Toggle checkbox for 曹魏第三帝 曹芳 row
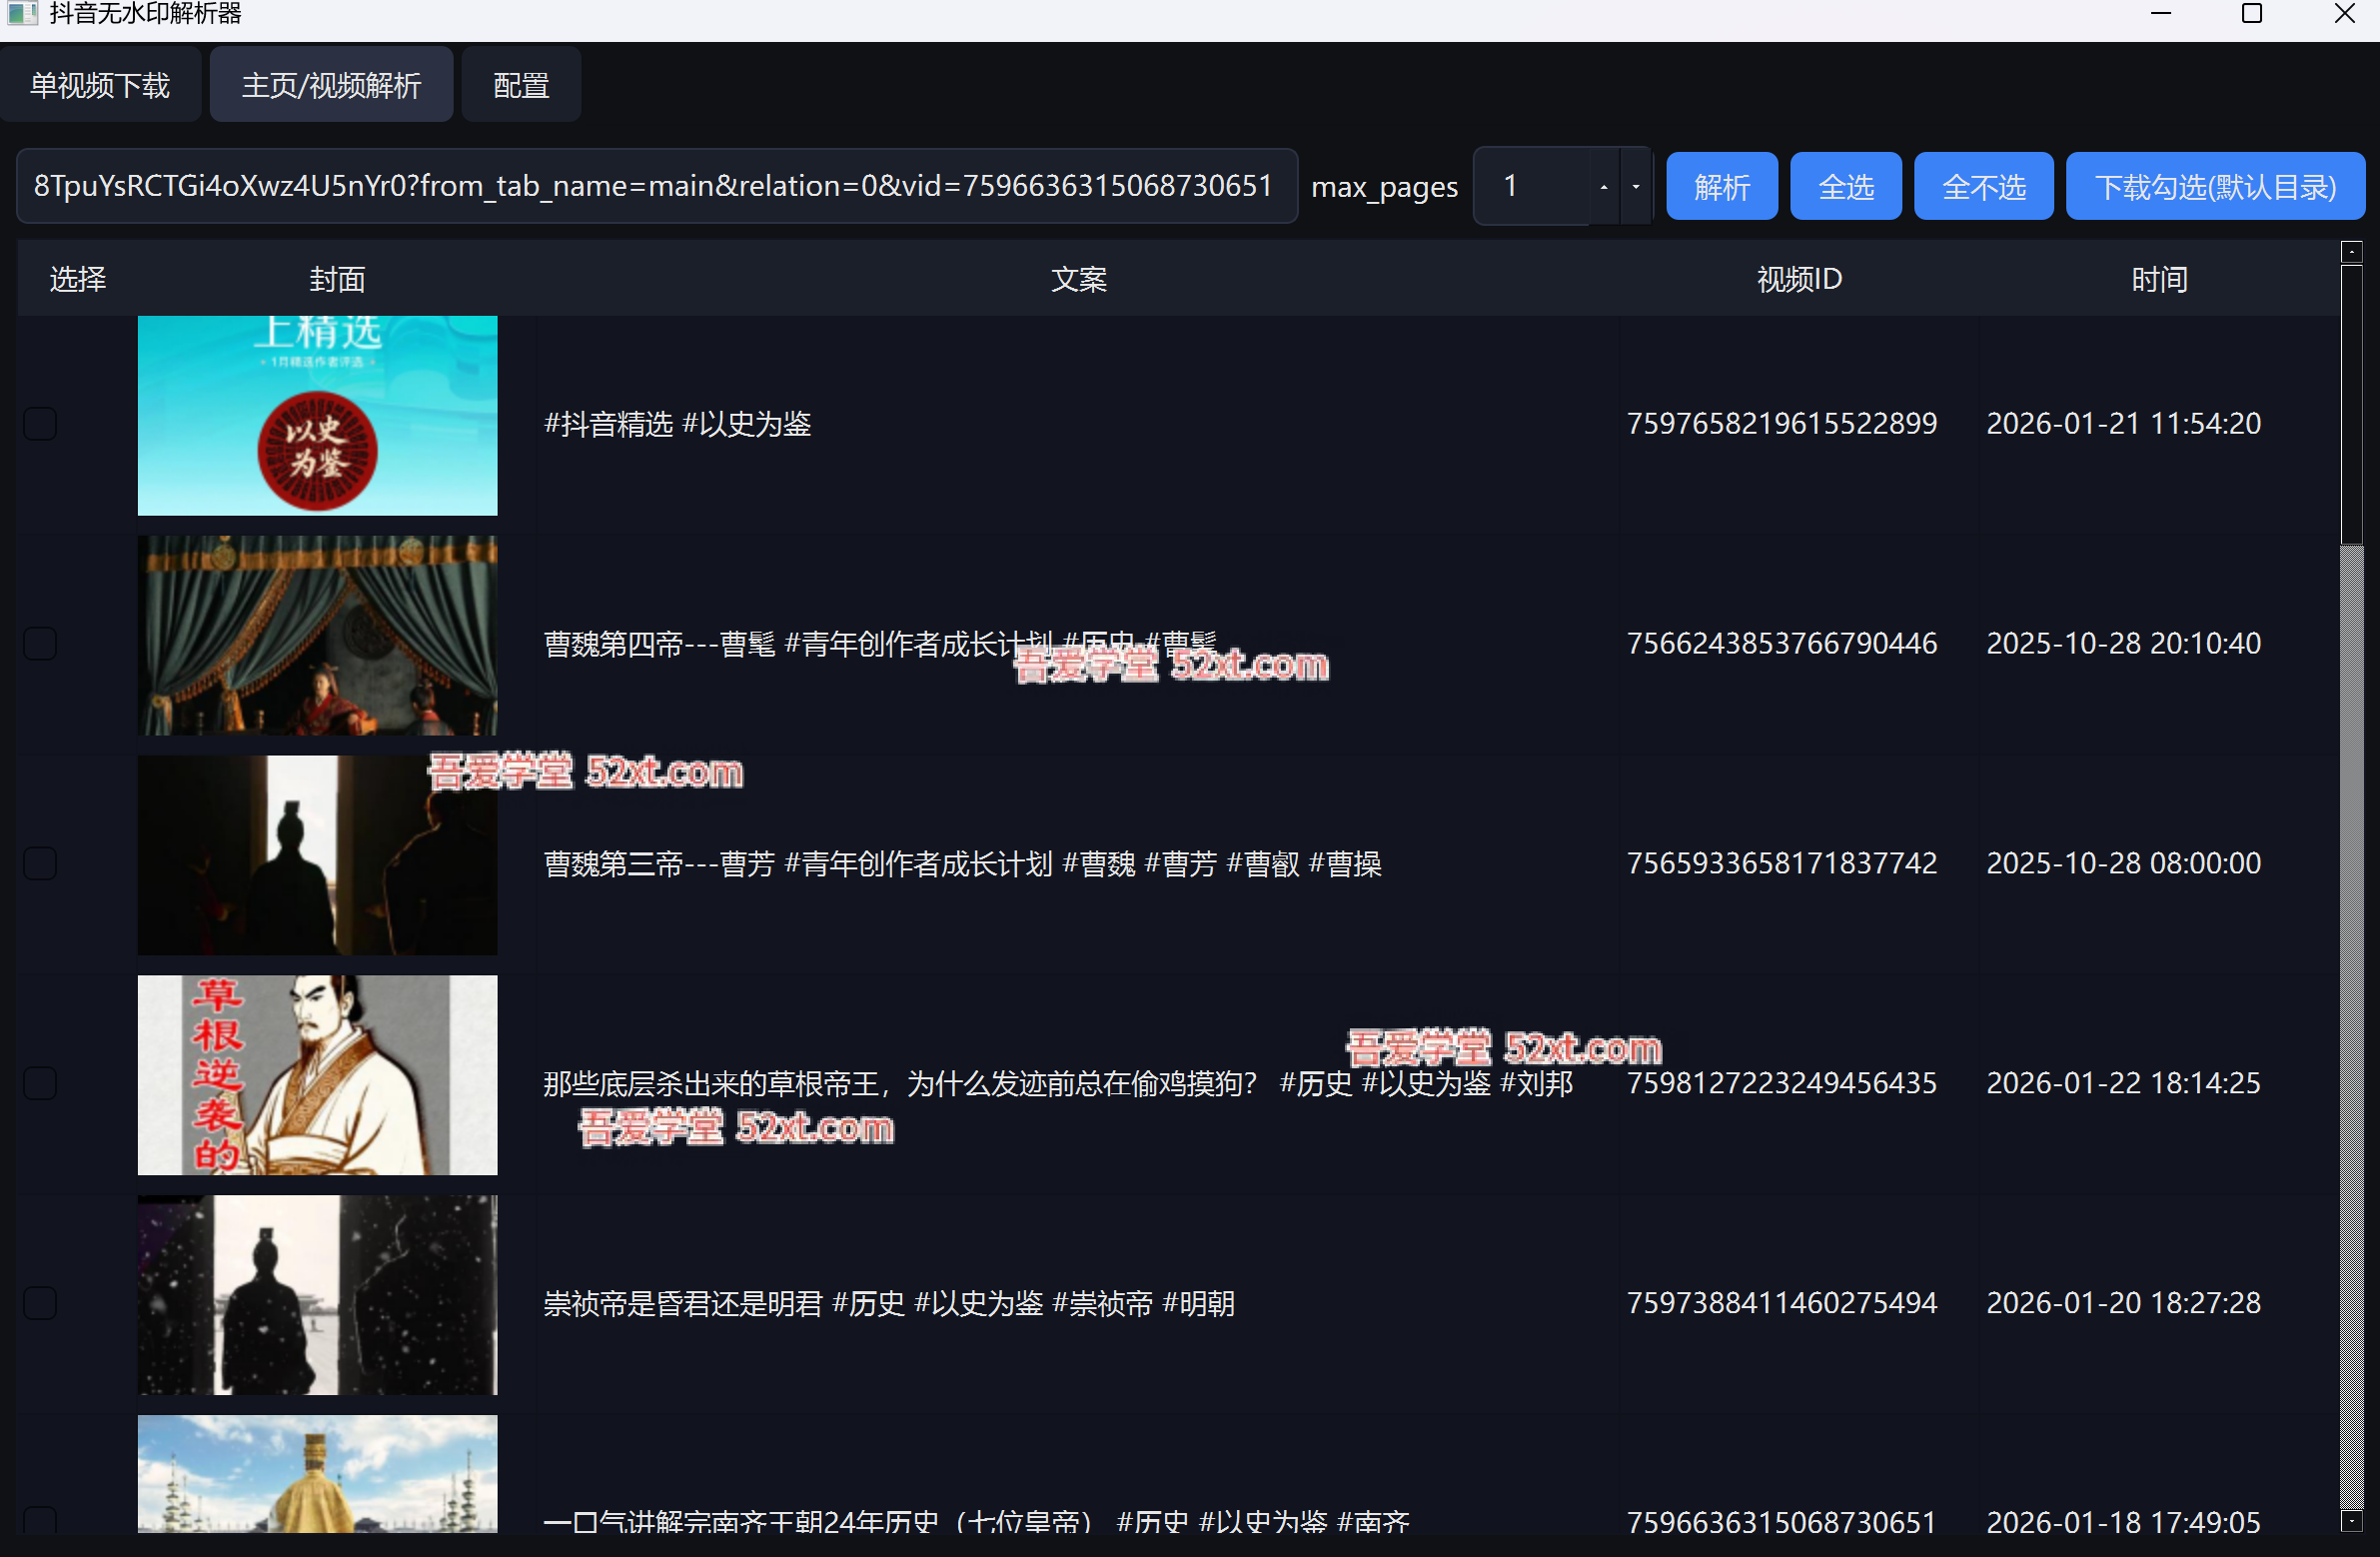 40,864
